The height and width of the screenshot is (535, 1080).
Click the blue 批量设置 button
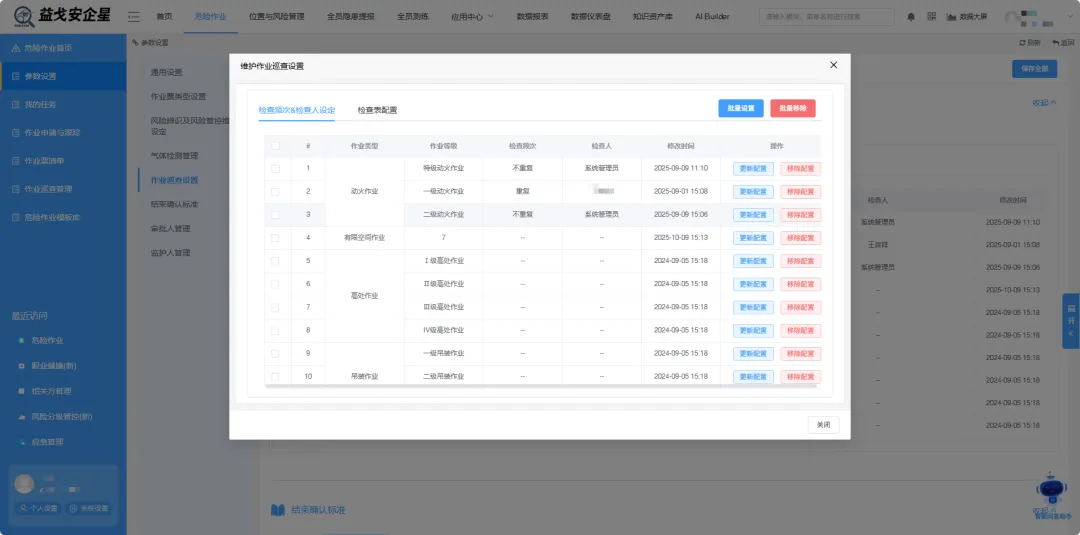click(740, 108)
